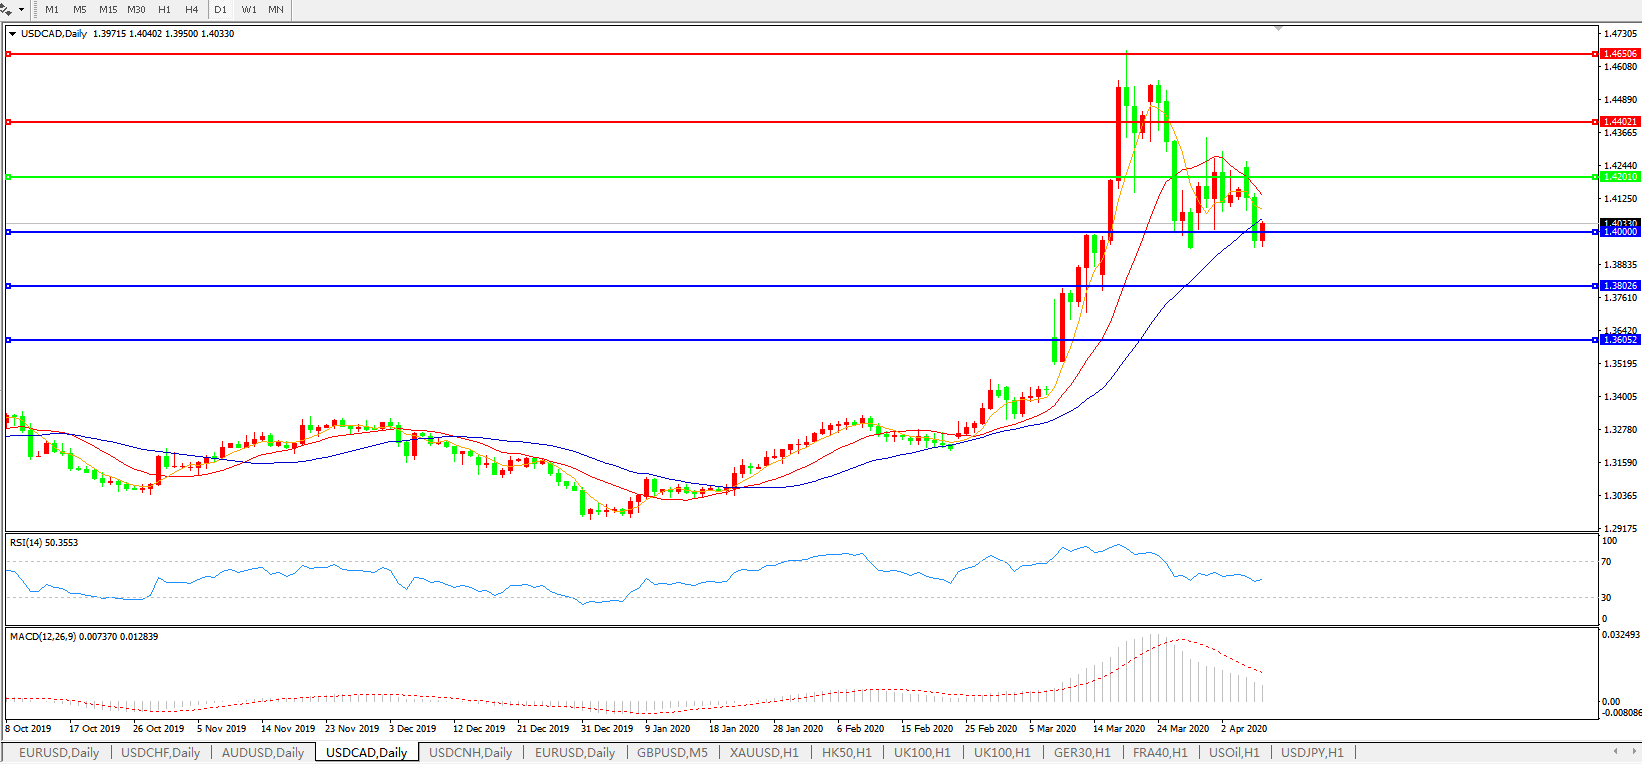Switch timeframe to M1
Viewport: 1642px width, 764px height.
pyautogui.click(x=52, y=10)
